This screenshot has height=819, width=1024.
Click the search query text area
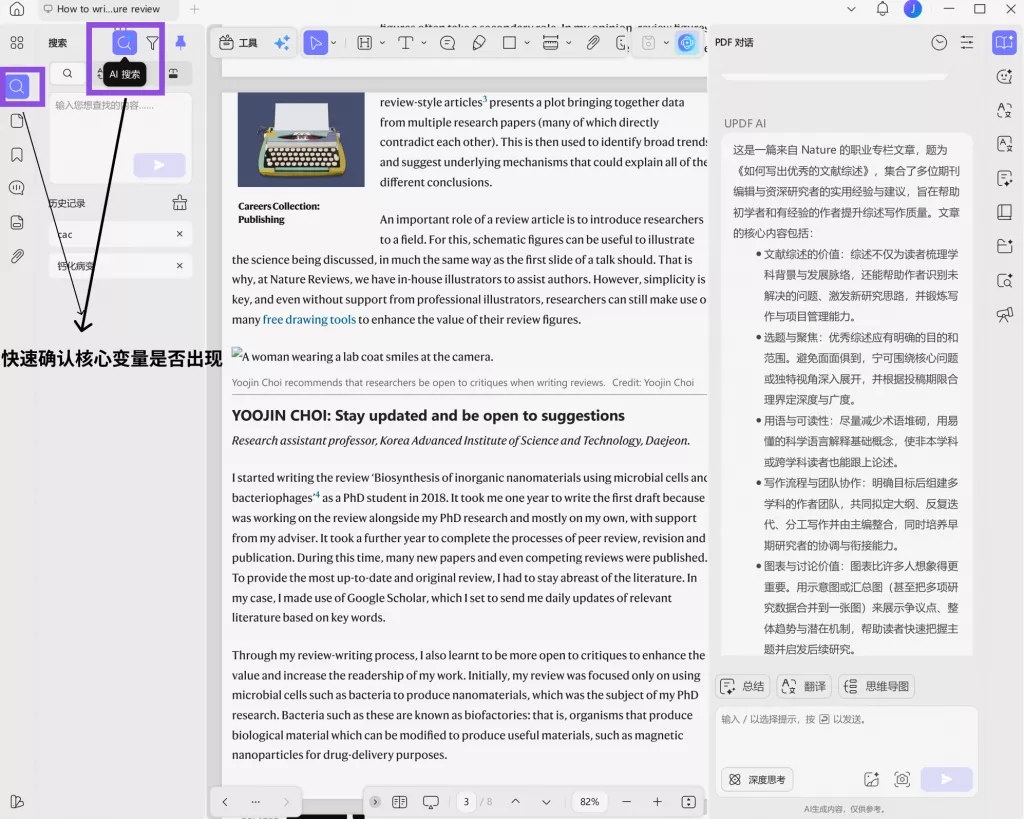click(121, 124)
